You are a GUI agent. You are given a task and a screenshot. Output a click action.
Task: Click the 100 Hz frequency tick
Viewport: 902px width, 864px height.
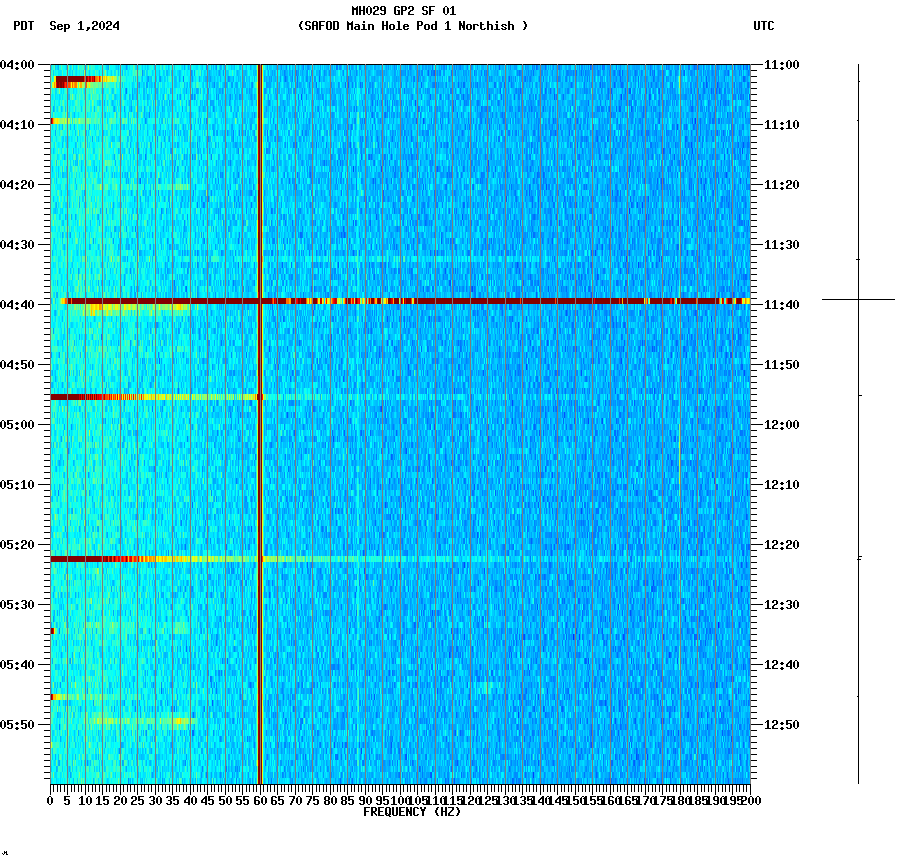click(401, 801)
